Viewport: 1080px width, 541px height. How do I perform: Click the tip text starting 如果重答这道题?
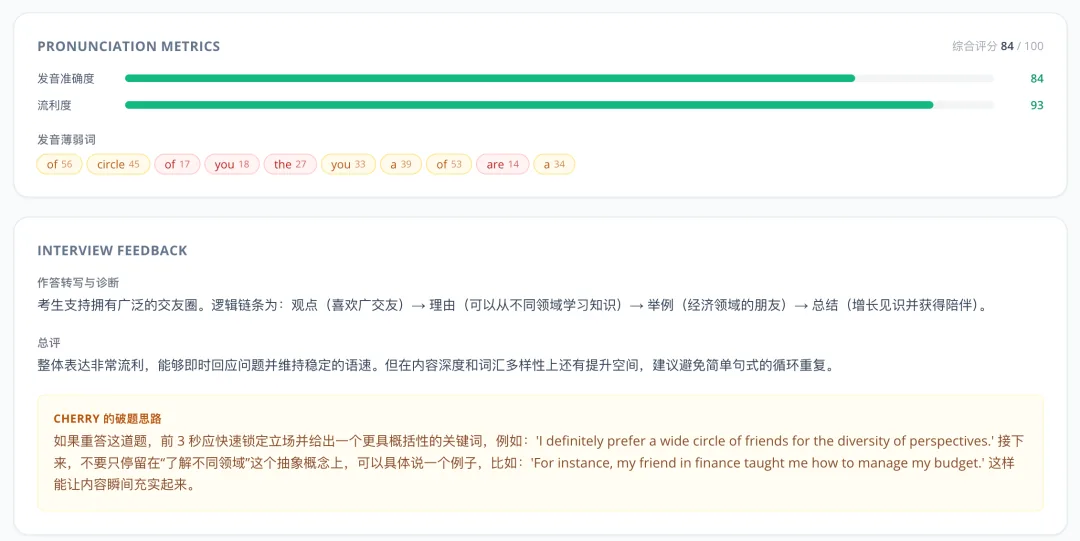pyautogui.click(x=539, y=462)
